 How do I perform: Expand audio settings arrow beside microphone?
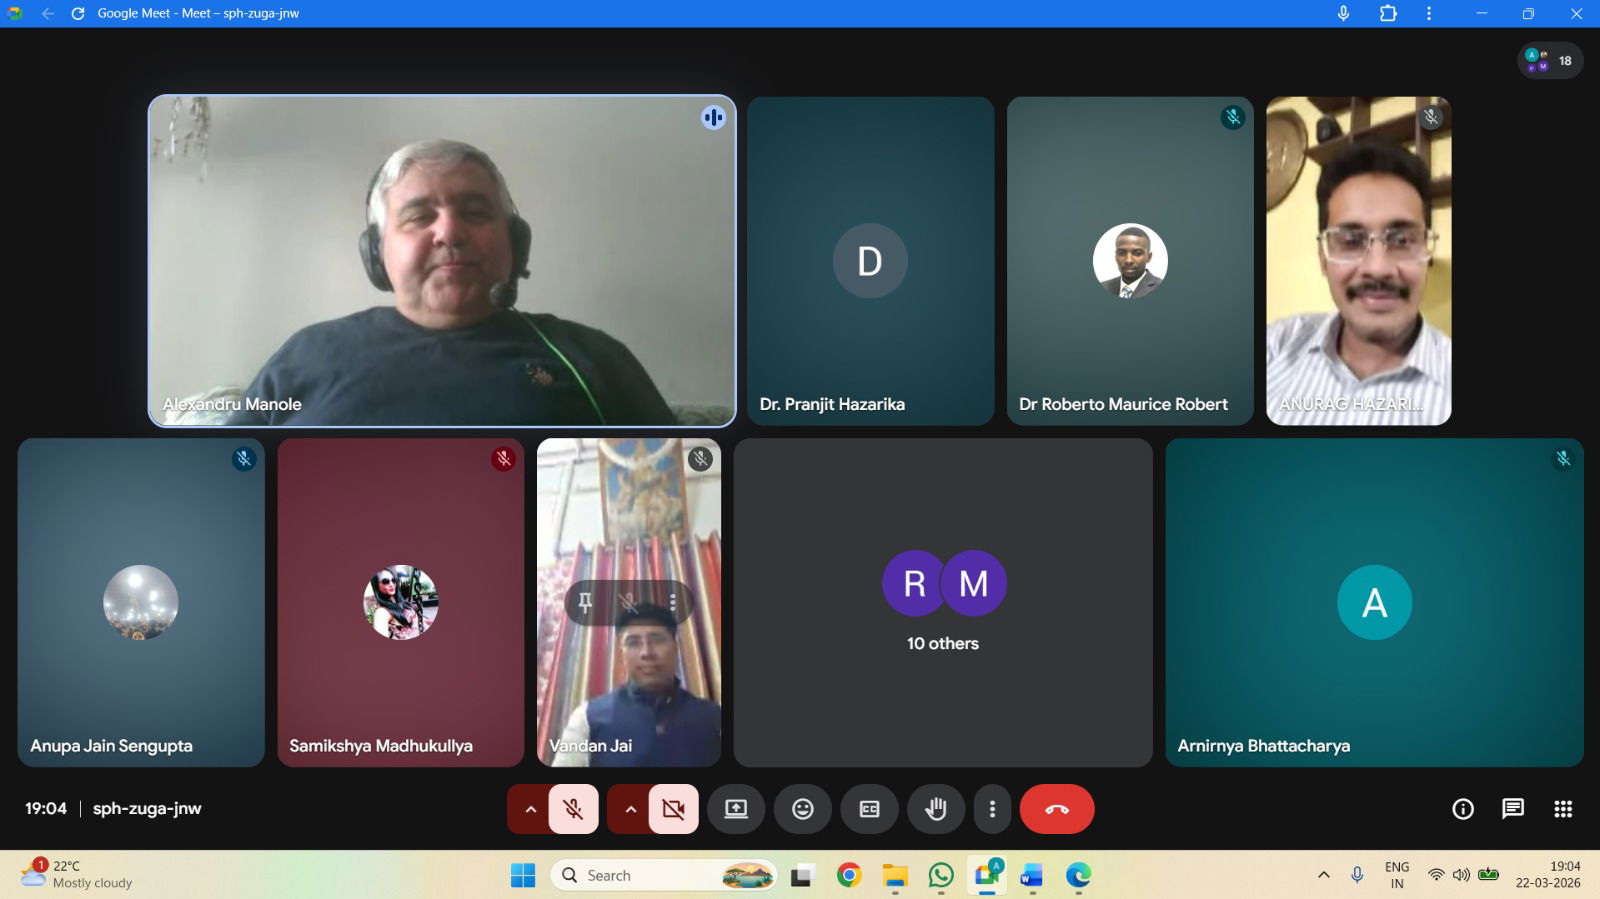pyautogui.click(x=530, y=809)
